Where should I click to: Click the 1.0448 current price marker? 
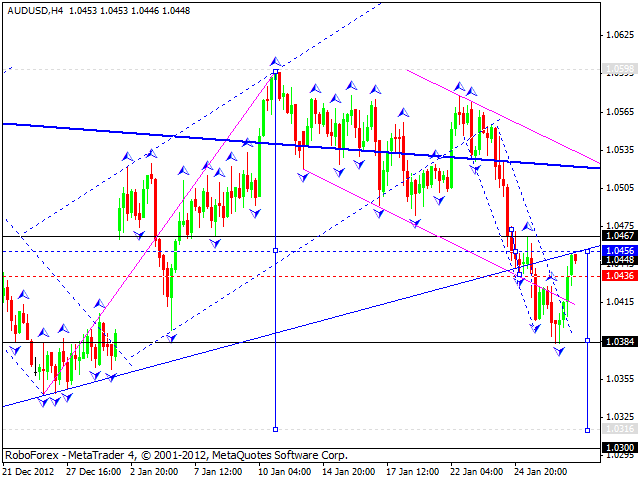point(619,259)
